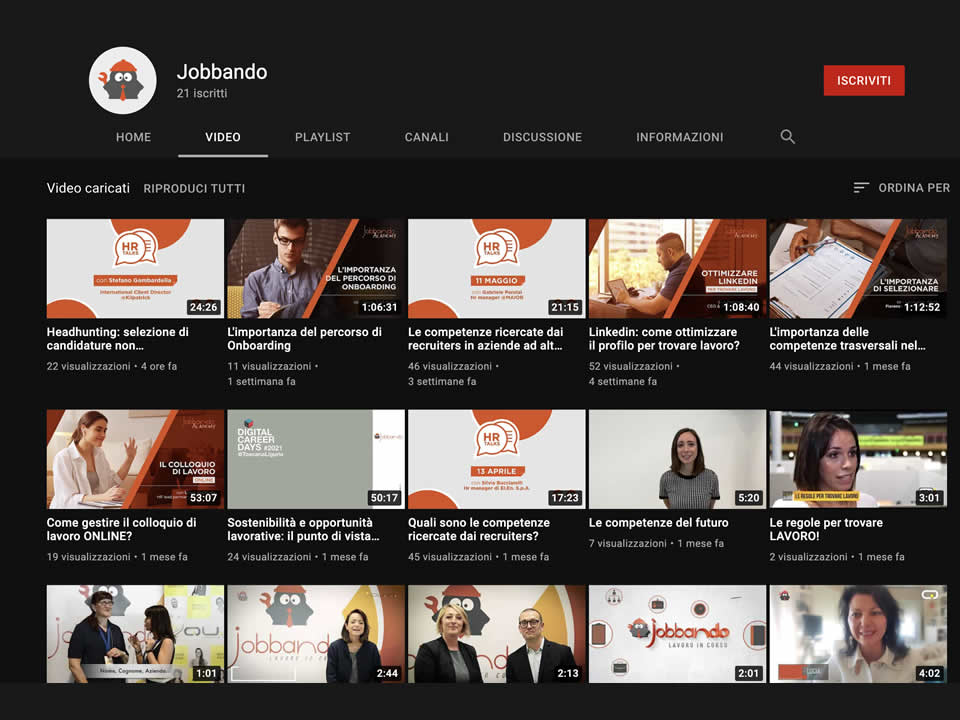
Task: Play the 1:08:40 Ottimizzare Linkedin thumbnail
Action: coord(677,268)
